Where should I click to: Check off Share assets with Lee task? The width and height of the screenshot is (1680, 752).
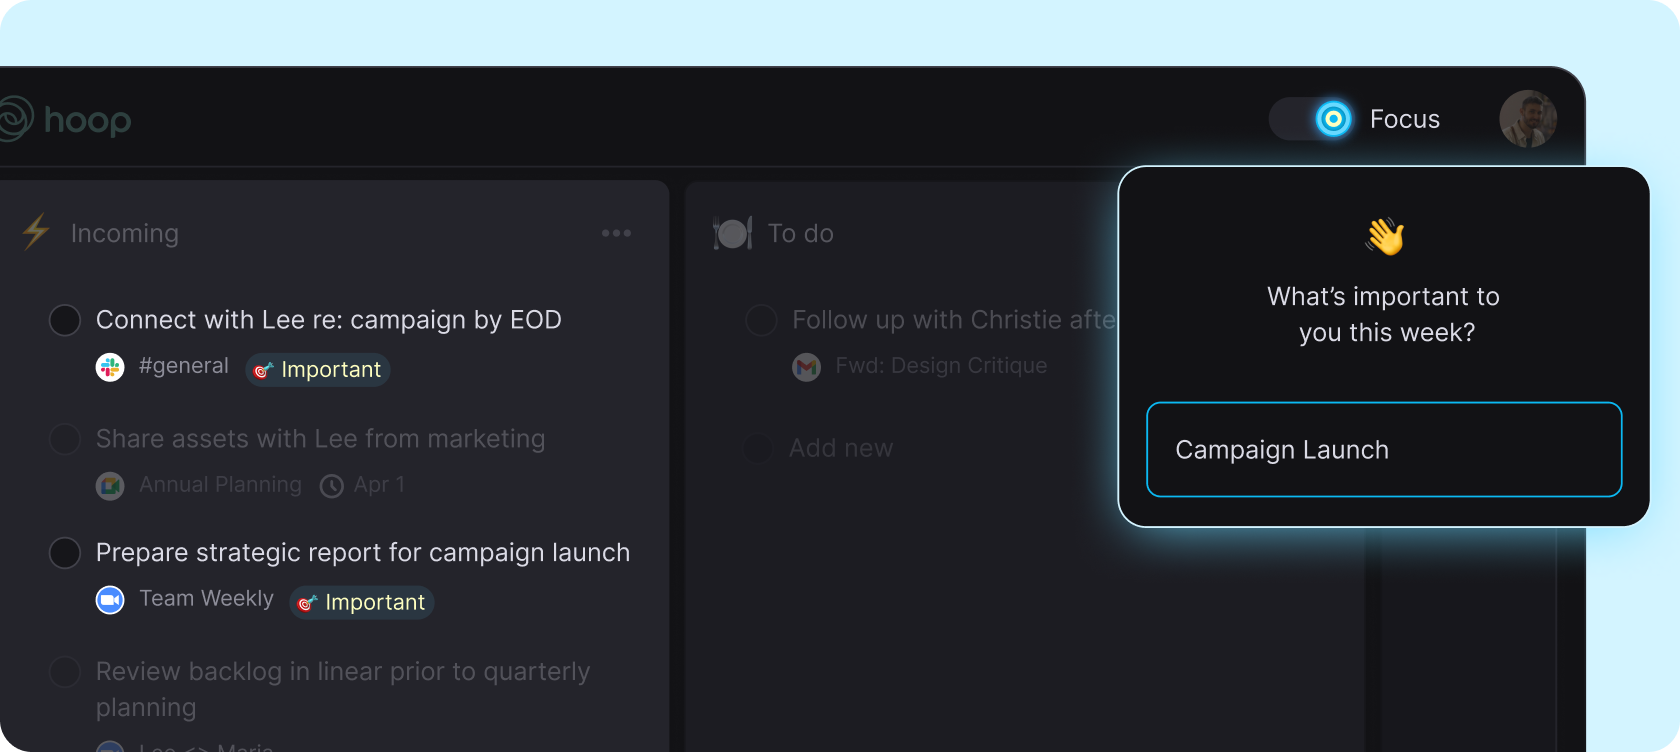tap(65, 439)
